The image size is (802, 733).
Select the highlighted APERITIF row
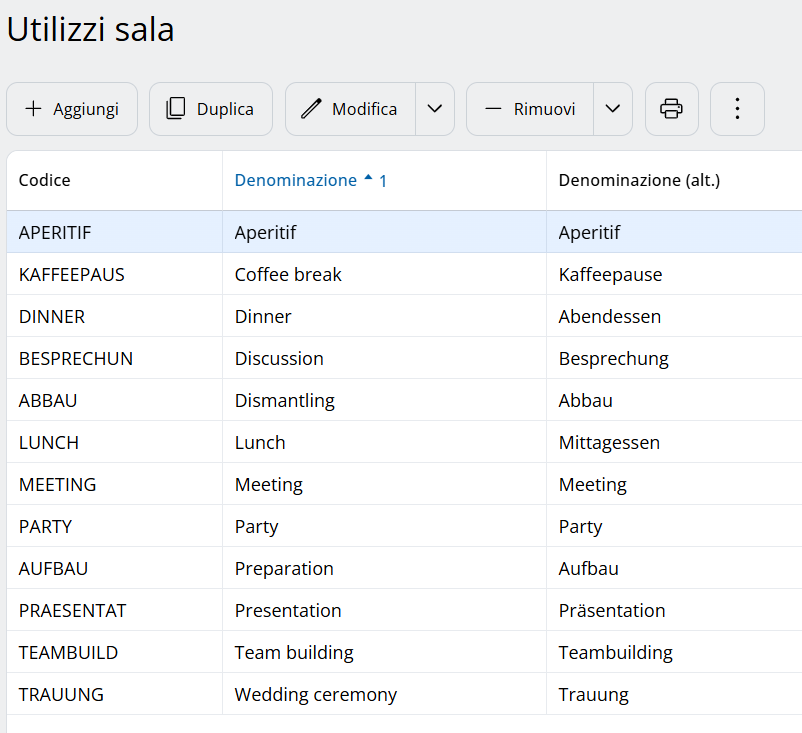[x=55, y=232]
